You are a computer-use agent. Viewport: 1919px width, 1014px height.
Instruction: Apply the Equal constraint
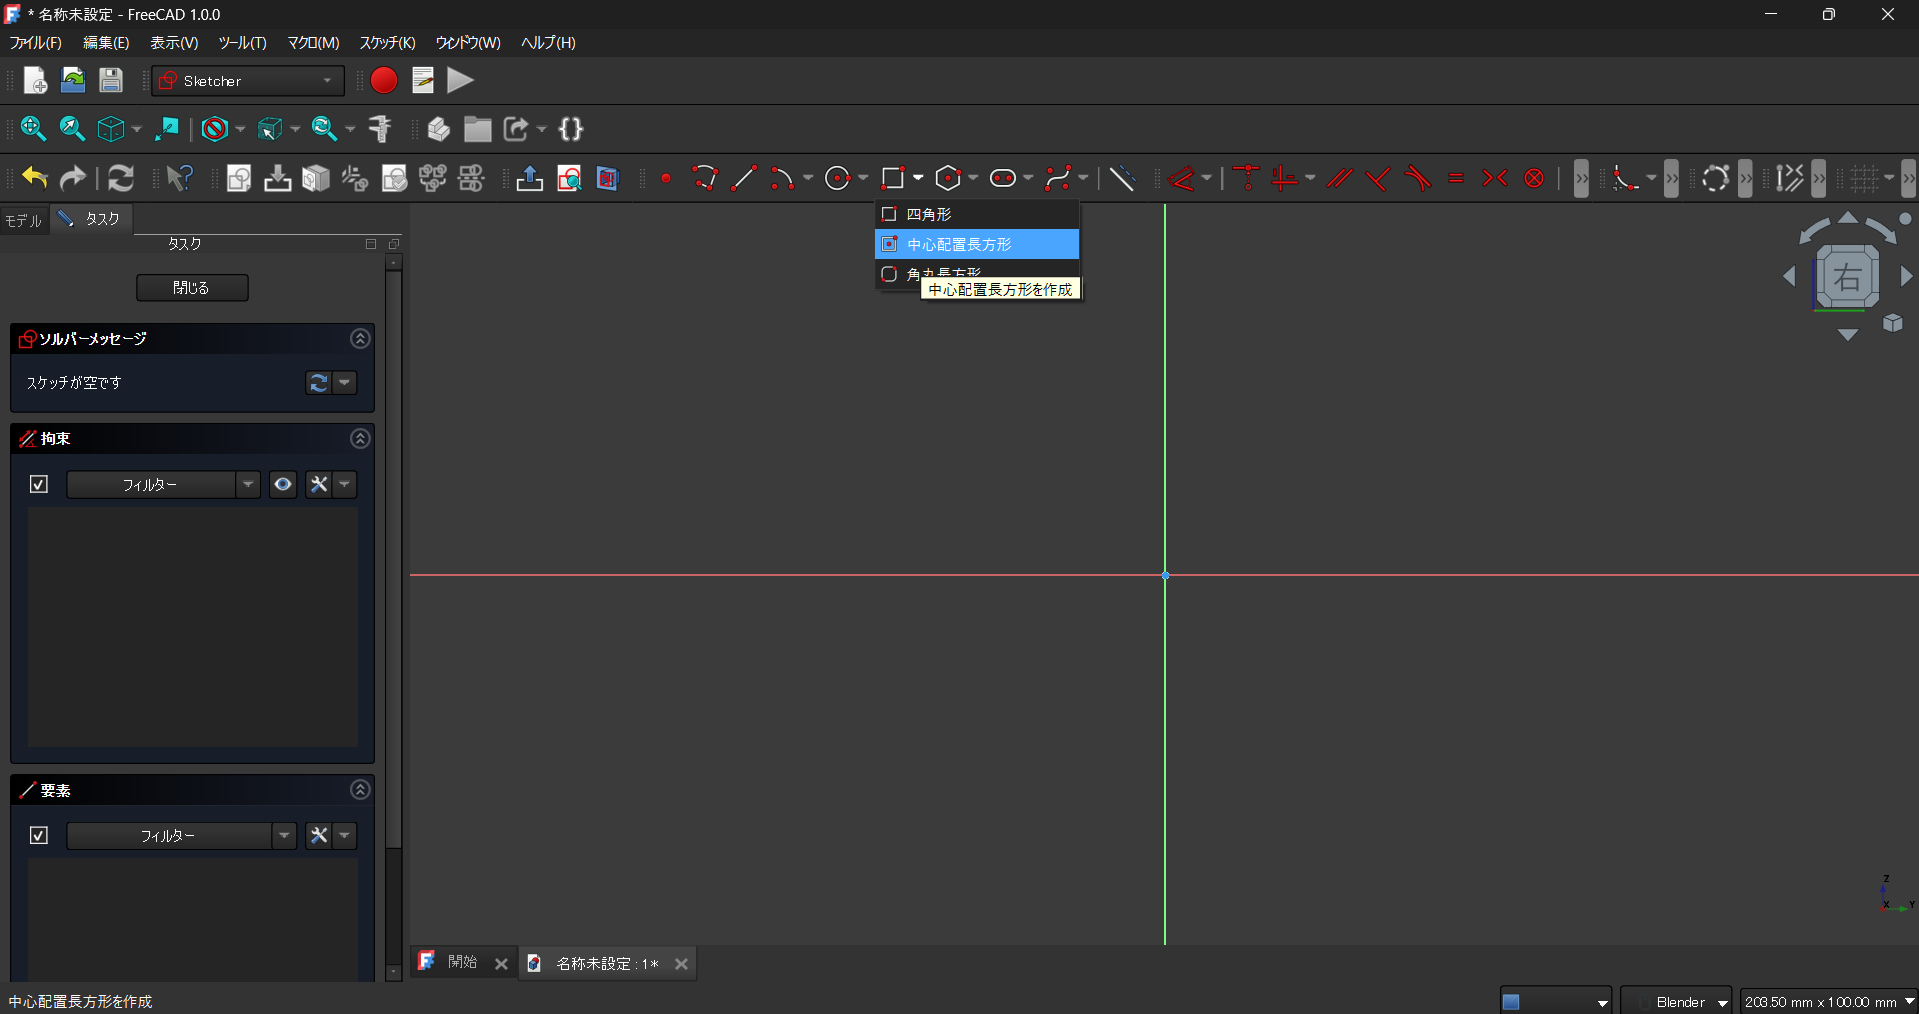1456,178
